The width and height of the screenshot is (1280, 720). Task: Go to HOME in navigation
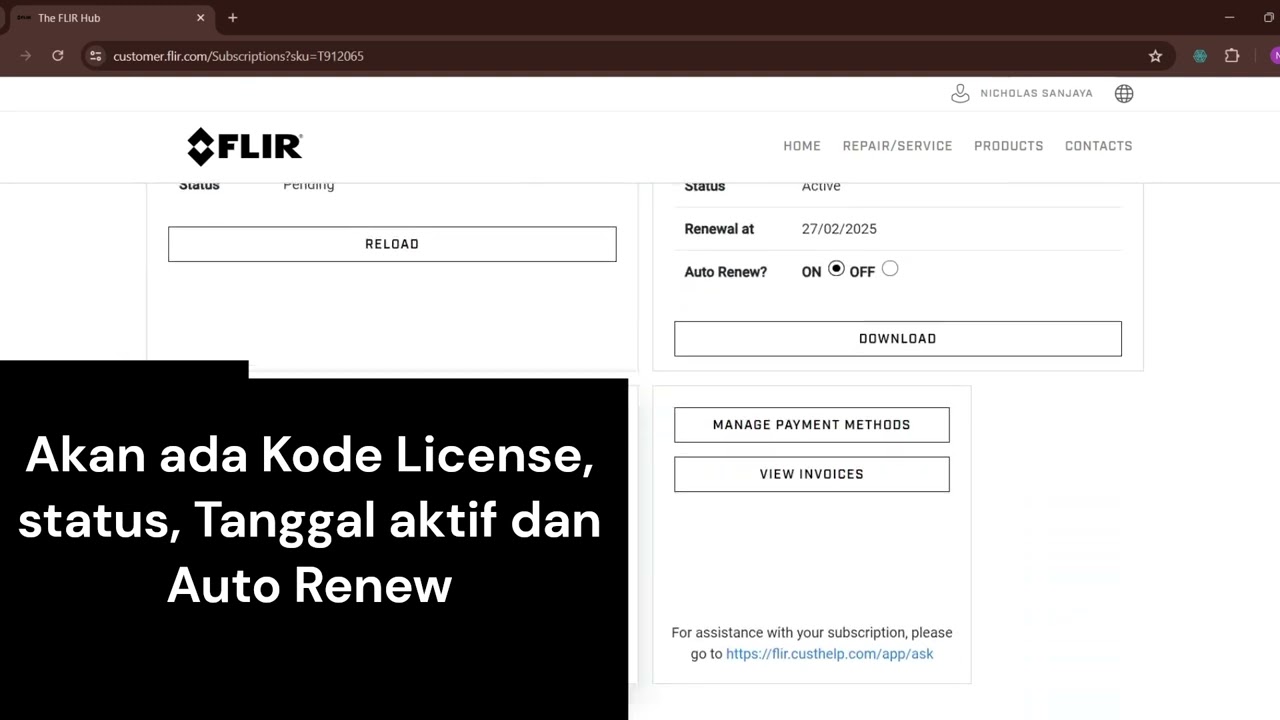click(802, 146)
